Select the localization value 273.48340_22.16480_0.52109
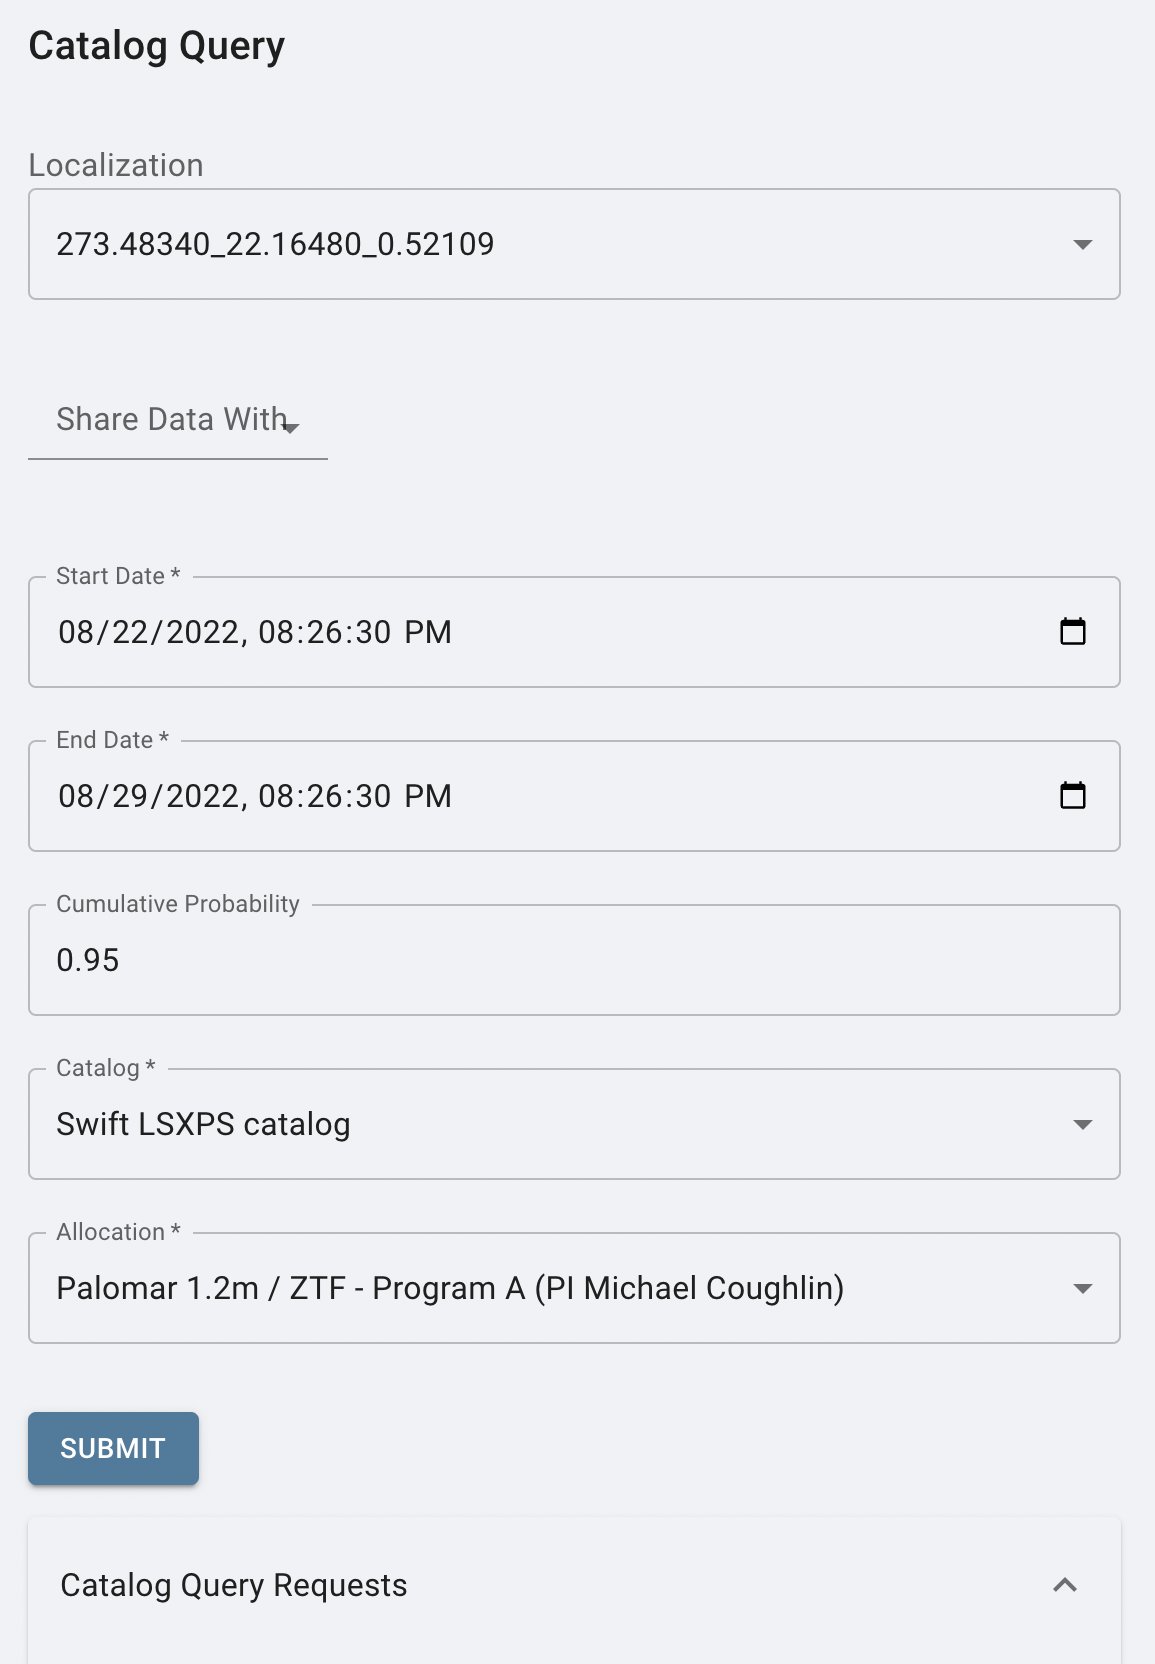Image resolution: width=1155 pixels, height=1664 pixels. (275, 243)
